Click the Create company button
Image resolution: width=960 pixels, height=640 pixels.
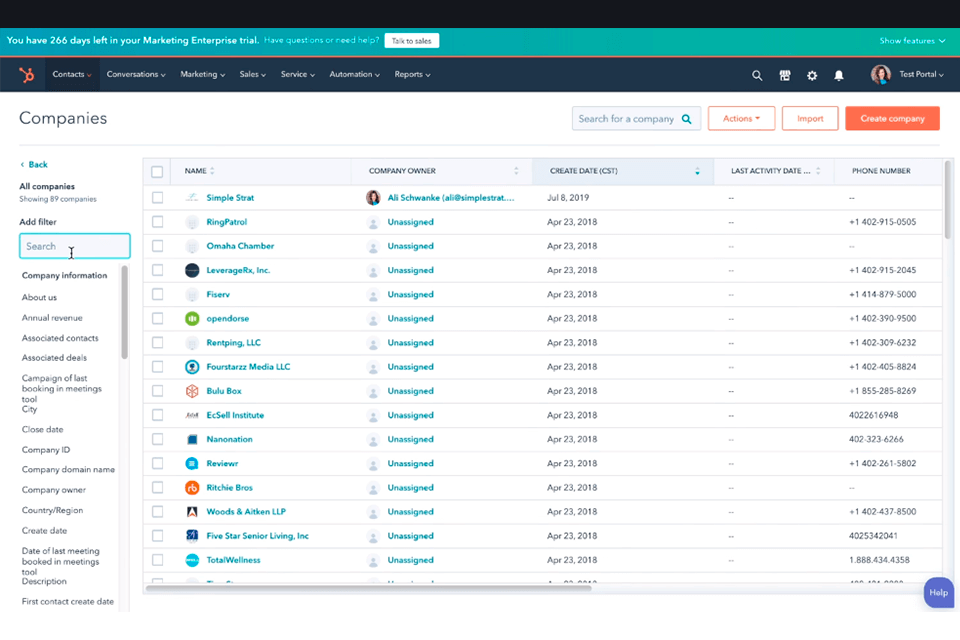coord(892,118)
